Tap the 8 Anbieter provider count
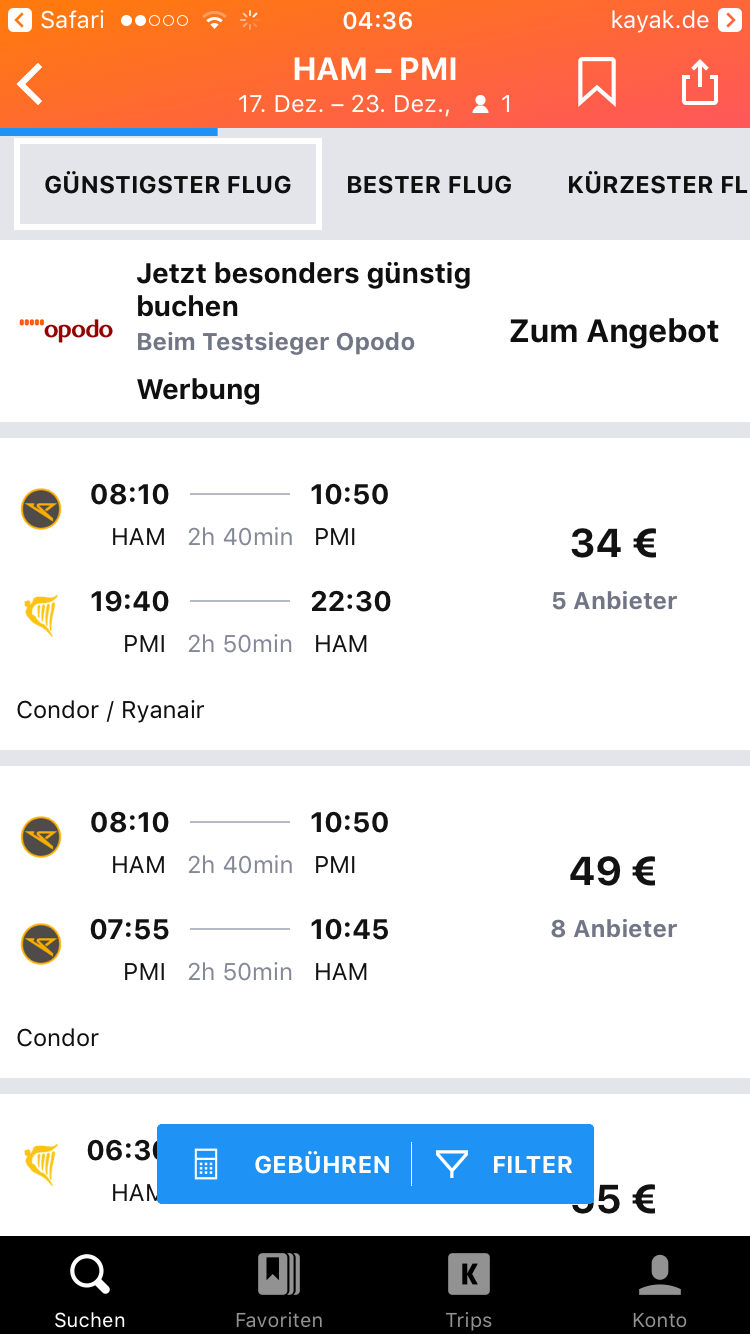 tap(614, 929)
